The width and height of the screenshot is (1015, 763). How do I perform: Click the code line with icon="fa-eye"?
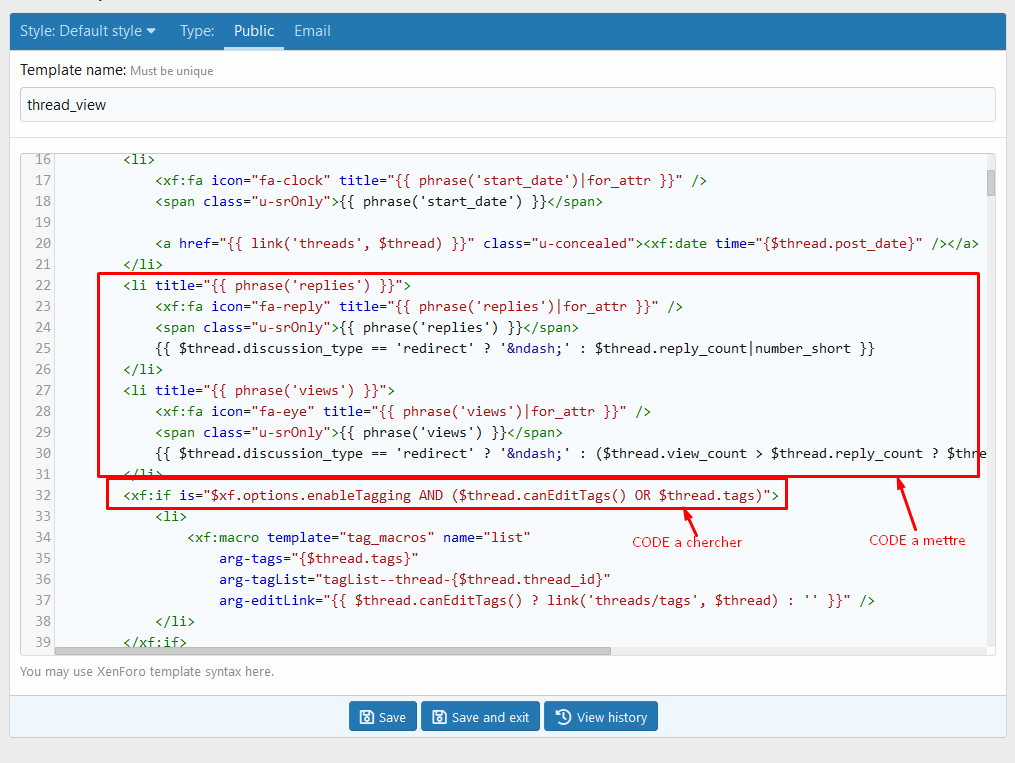[403, 411]
